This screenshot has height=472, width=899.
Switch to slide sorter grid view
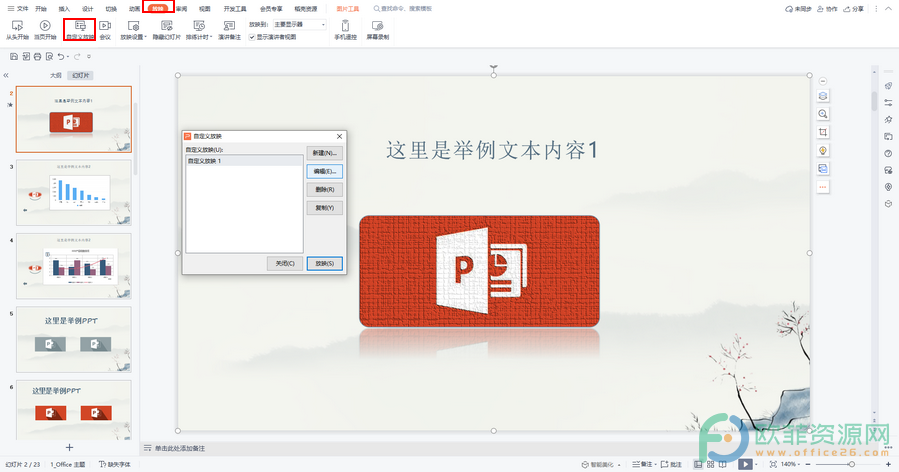point(710,464)
